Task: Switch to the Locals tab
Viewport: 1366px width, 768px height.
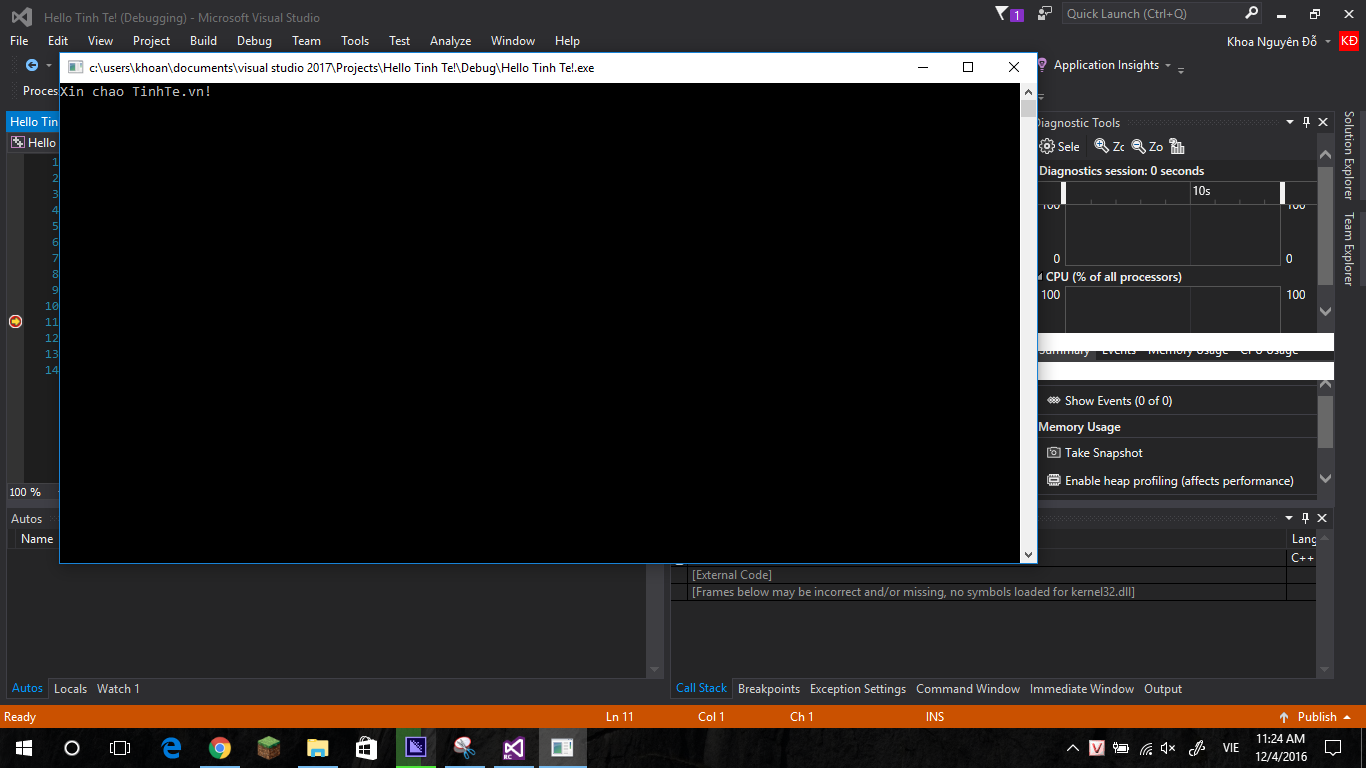Action: click(x=70, y=689)
